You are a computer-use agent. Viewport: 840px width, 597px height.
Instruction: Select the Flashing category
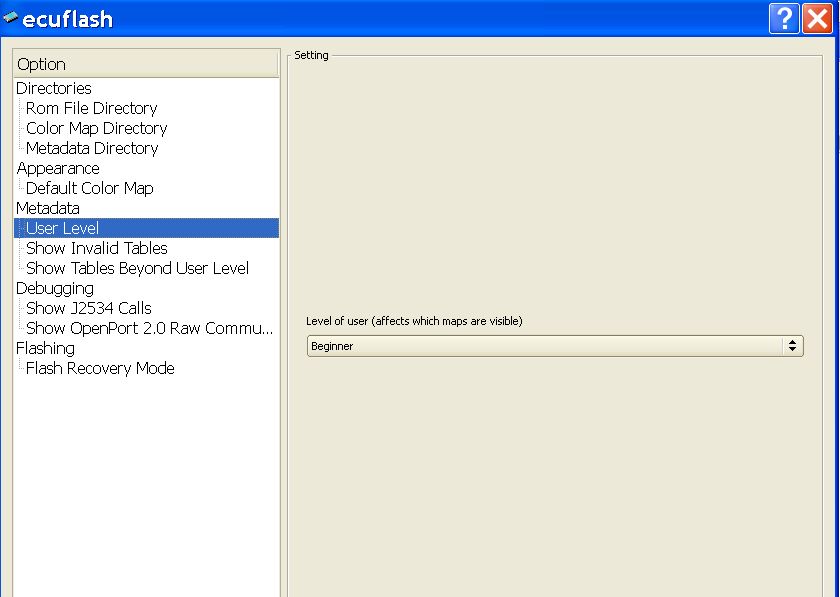pyautogui.click(x=45, y=348)
